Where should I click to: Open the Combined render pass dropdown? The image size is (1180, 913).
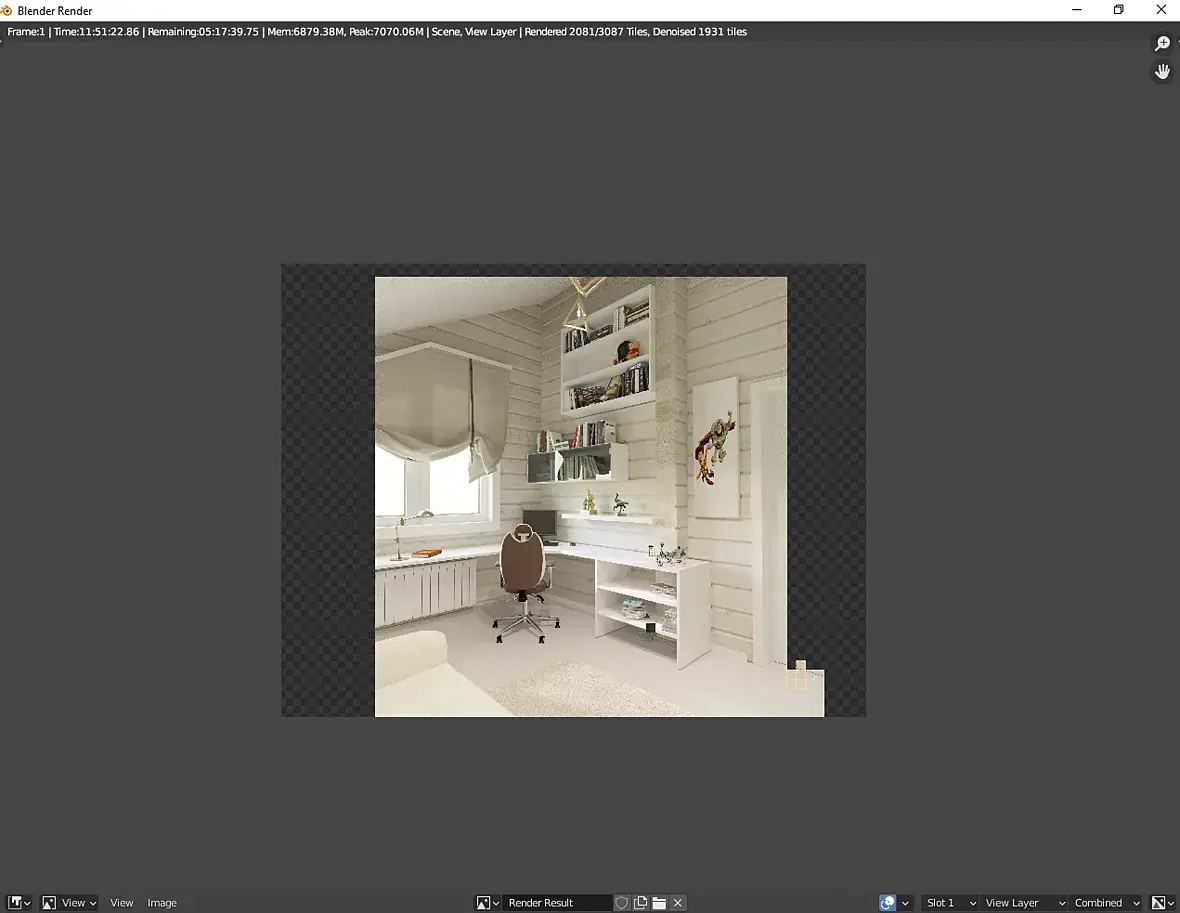1106,903
